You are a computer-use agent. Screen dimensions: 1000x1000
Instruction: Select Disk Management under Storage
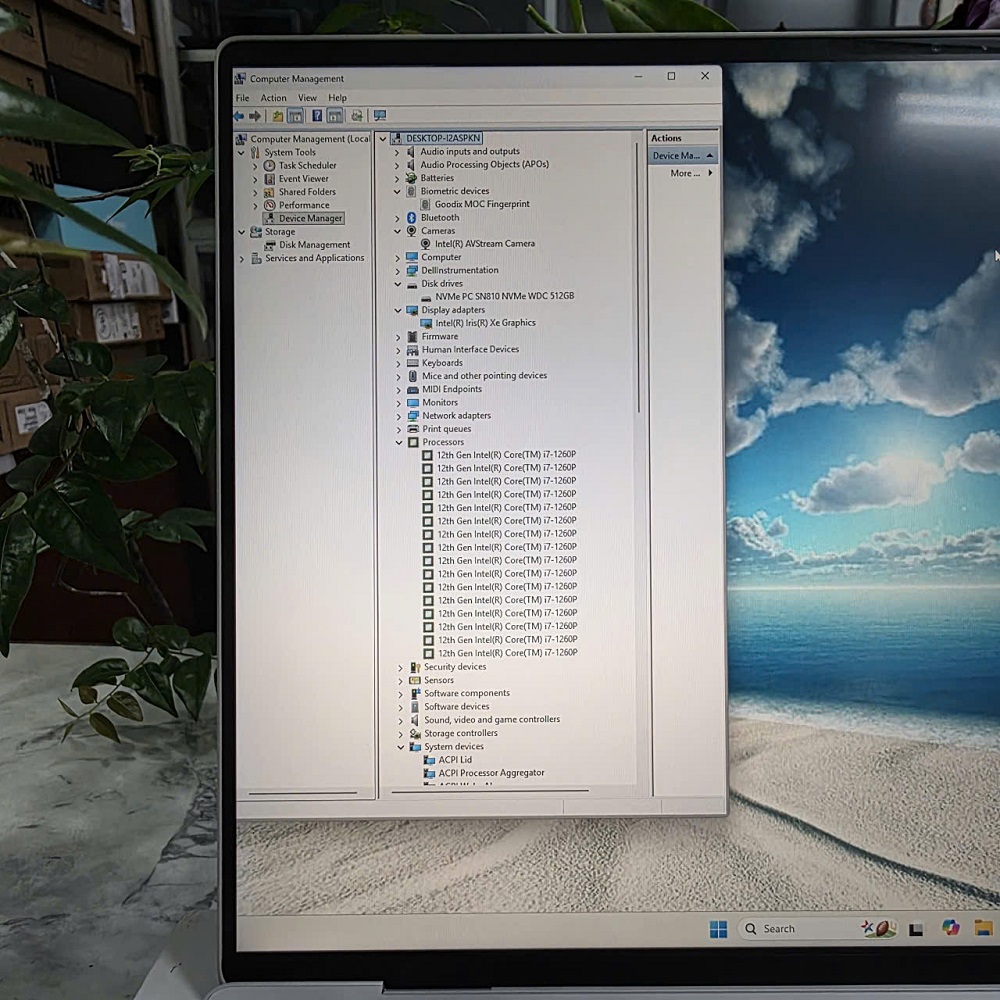tap(314, 245)
